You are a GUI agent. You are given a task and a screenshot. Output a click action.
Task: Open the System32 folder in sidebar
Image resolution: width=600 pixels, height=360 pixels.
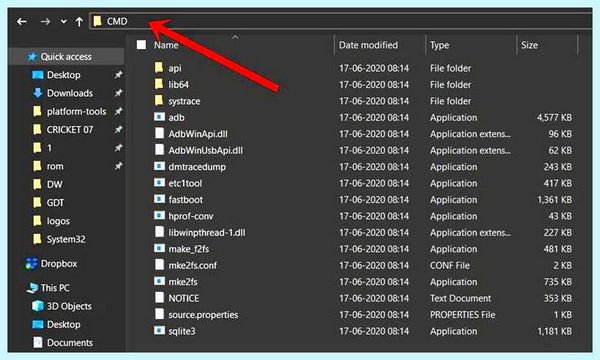click(66, 239)
